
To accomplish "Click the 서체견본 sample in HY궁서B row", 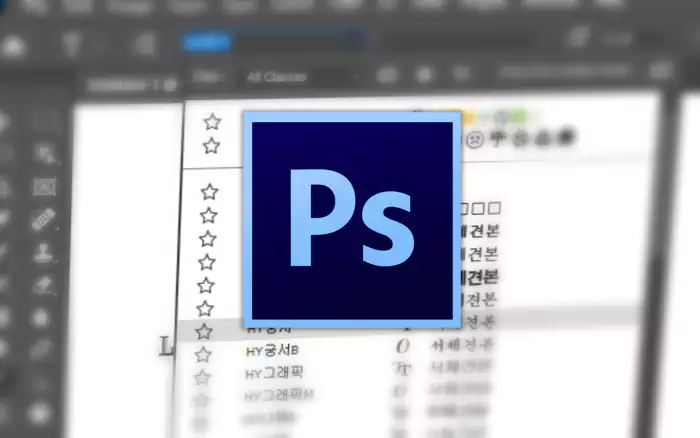I will 462,344.
